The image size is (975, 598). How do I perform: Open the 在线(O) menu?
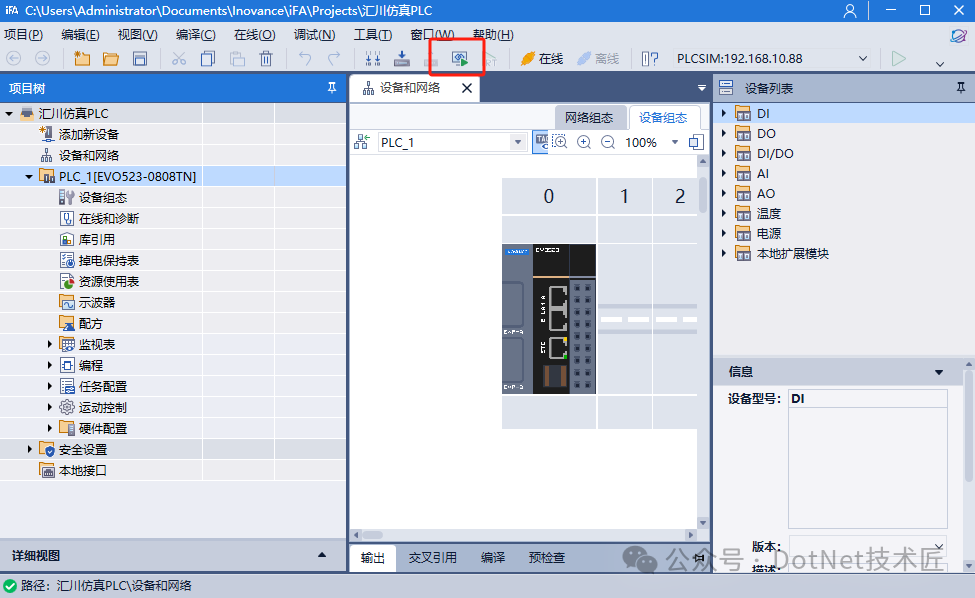coord(254,35)
